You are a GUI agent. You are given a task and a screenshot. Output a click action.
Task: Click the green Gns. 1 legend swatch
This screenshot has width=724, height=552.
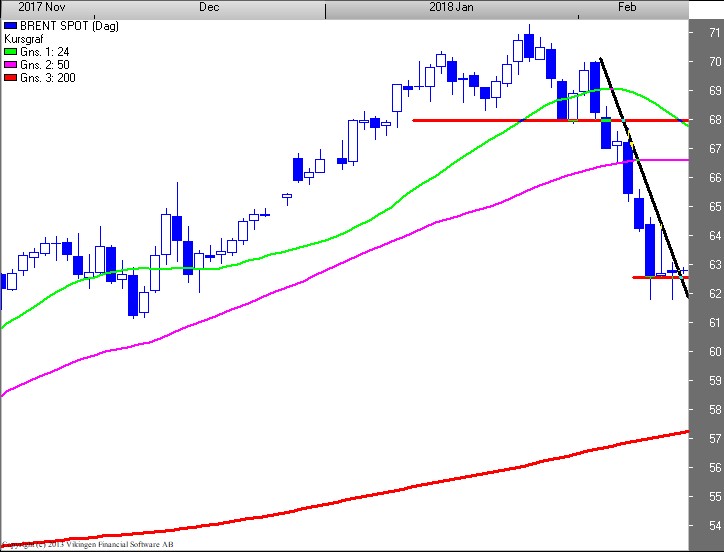(11, 51)
